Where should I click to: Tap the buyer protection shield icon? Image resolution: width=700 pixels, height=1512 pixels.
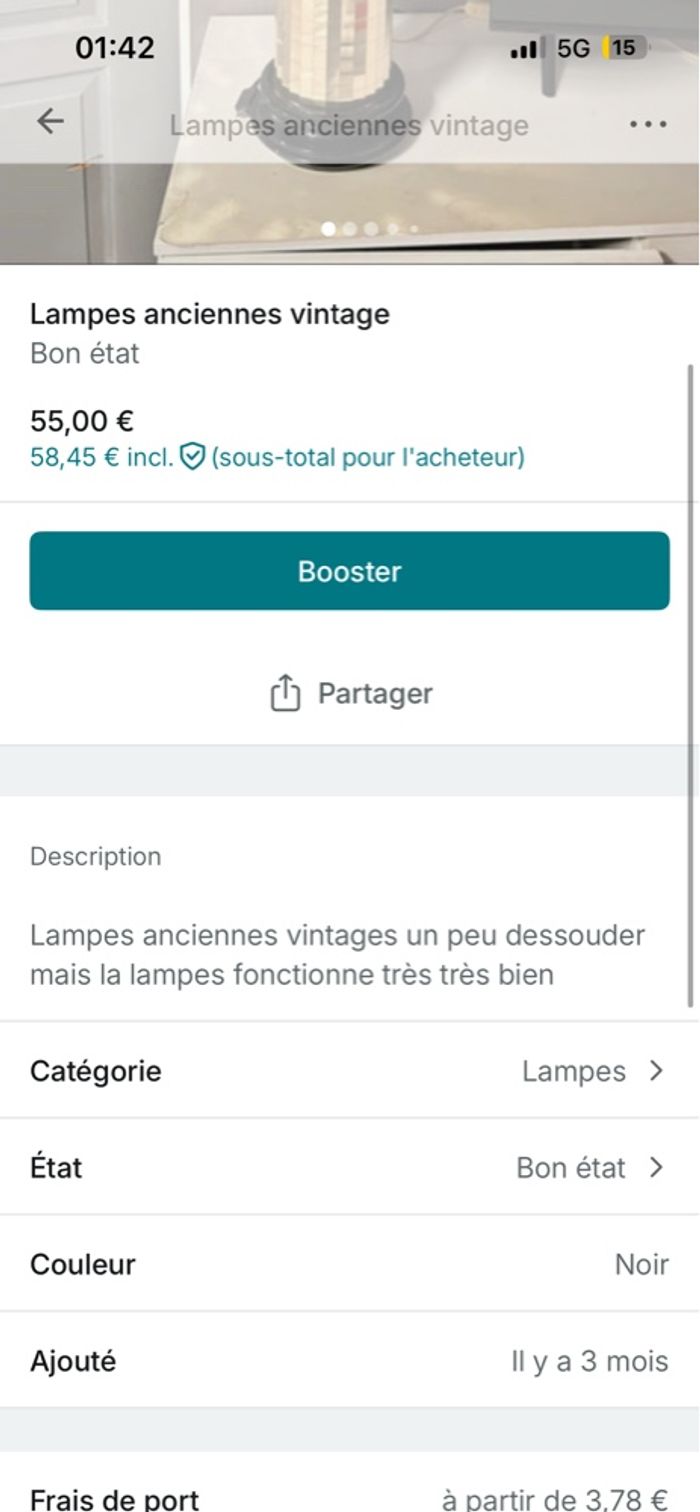(192, 458)
